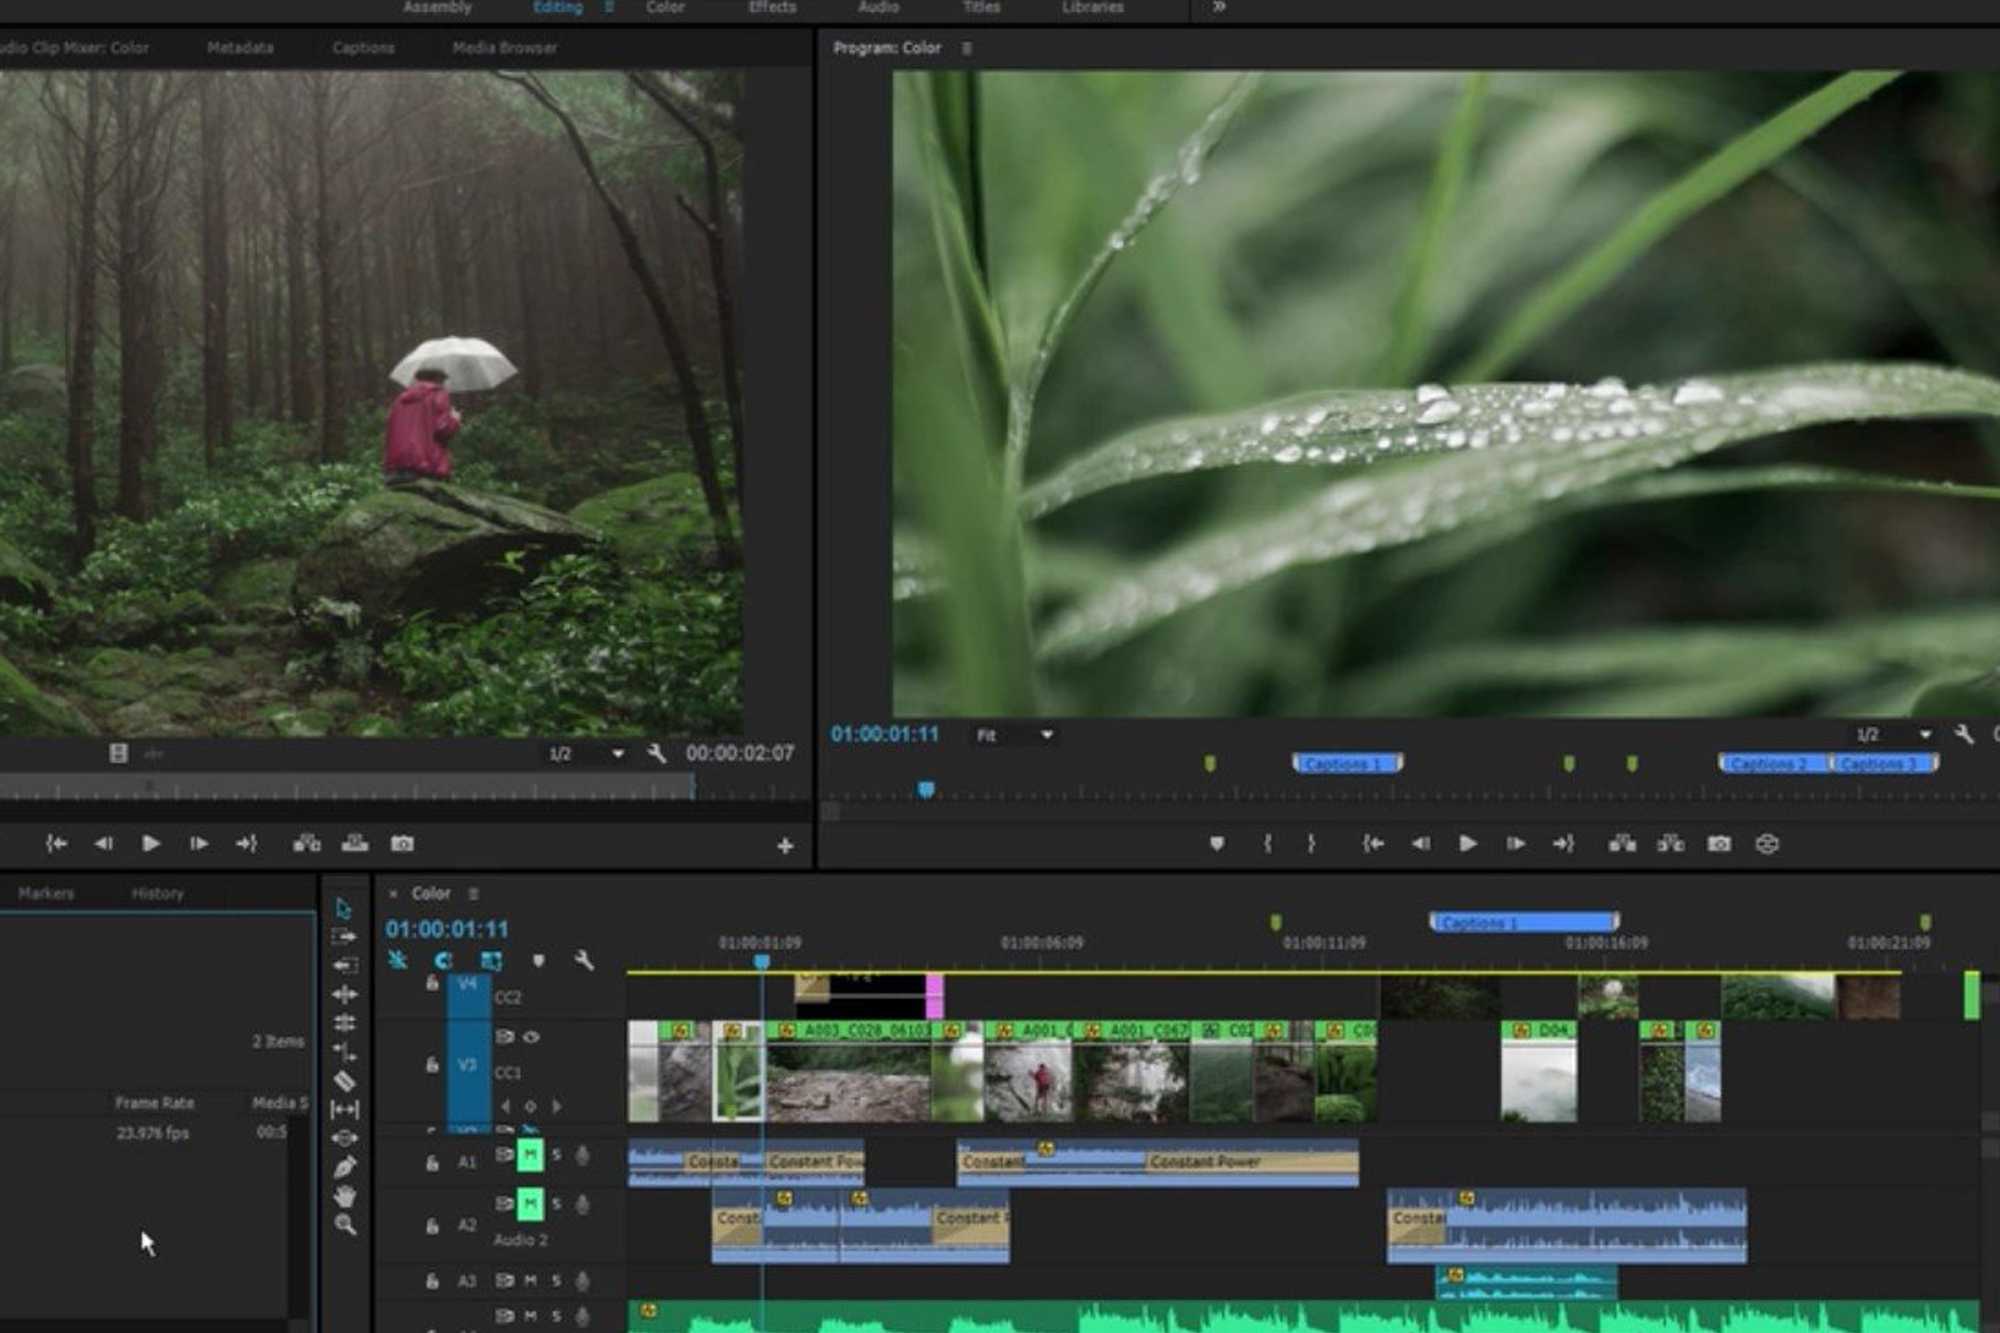2000x1333 pixels.
Task: Select the Zoom magnifier tool
Action: 345,1225
